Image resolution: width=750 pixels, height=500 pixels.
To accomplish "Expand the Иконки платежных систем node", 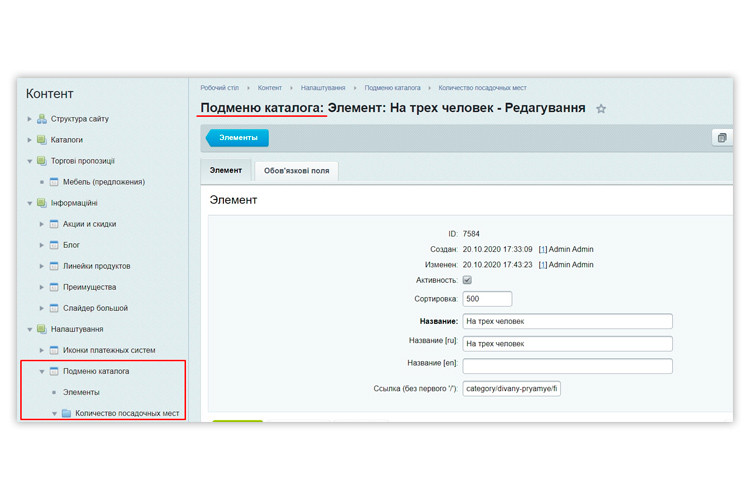I will 42,350.
